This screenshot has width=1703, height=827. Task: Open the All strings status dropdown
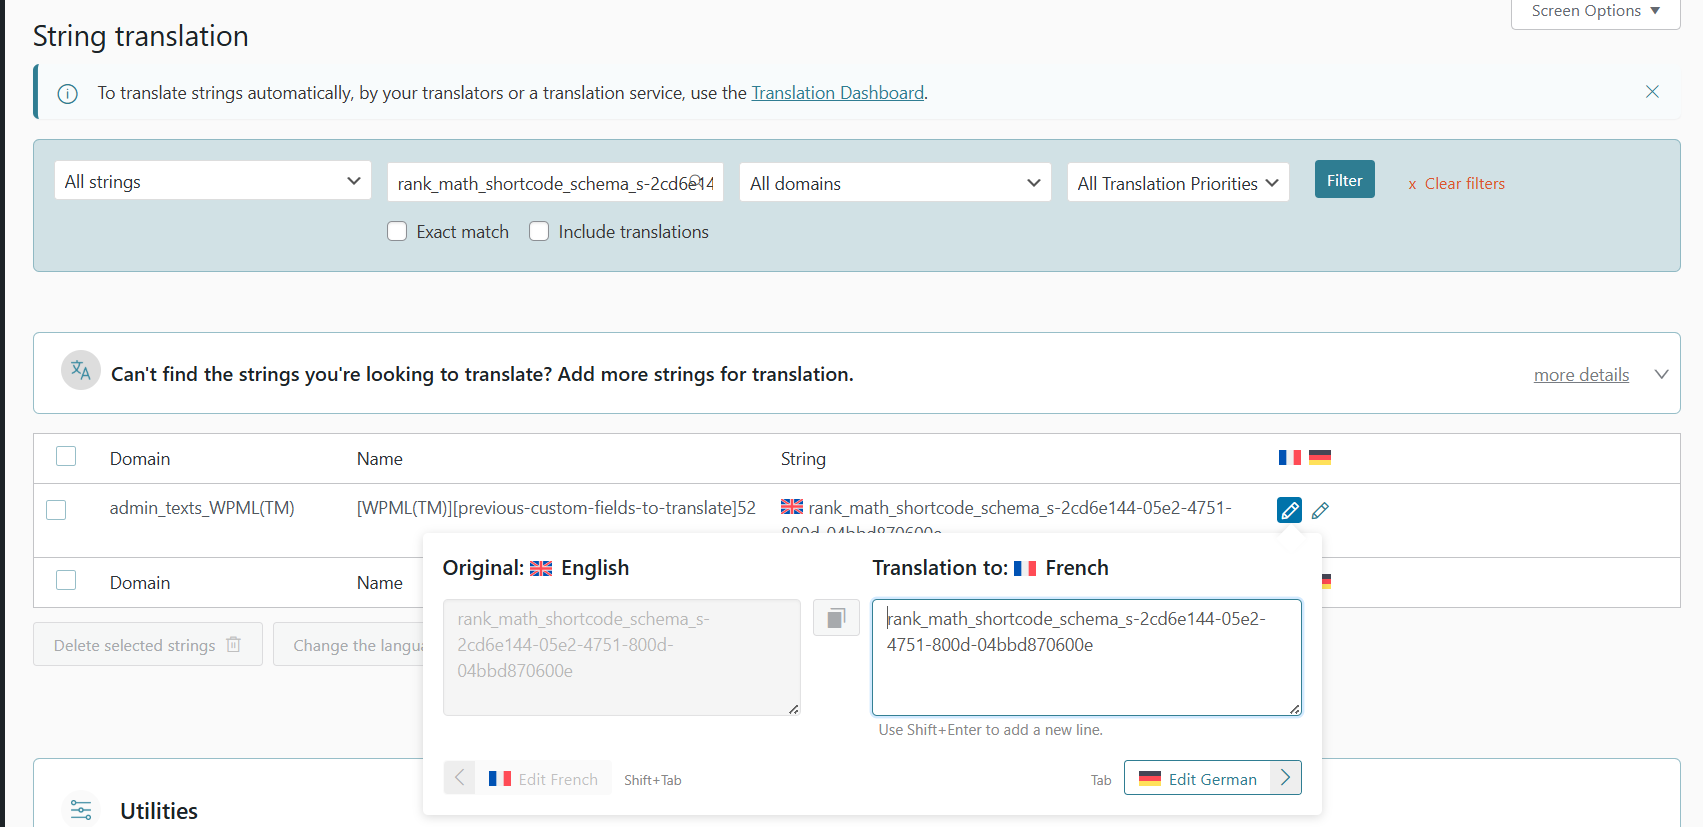212,181
